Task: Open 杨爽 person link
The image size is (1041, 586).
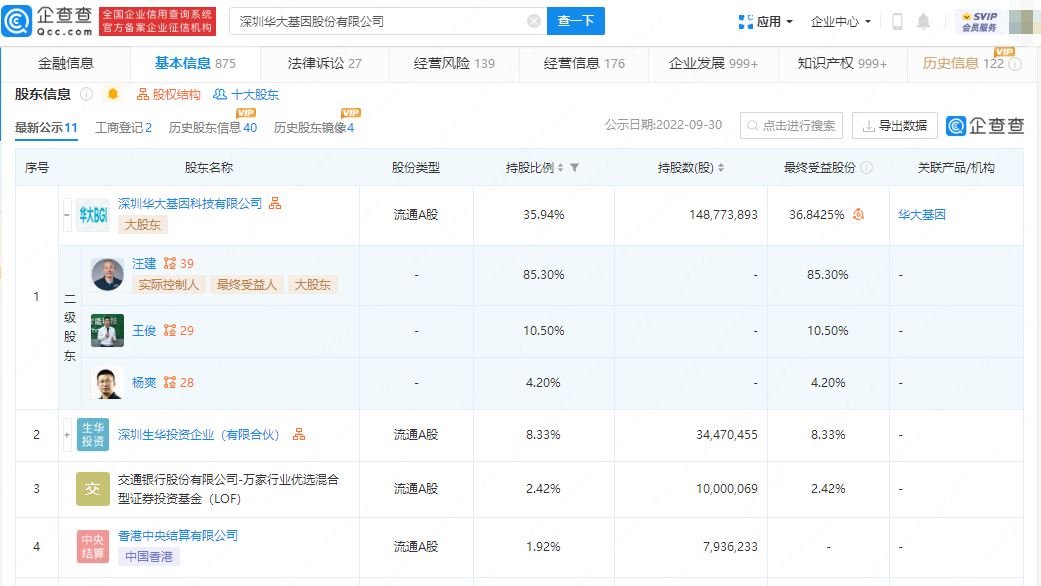Action: click(x=144, y=383)
